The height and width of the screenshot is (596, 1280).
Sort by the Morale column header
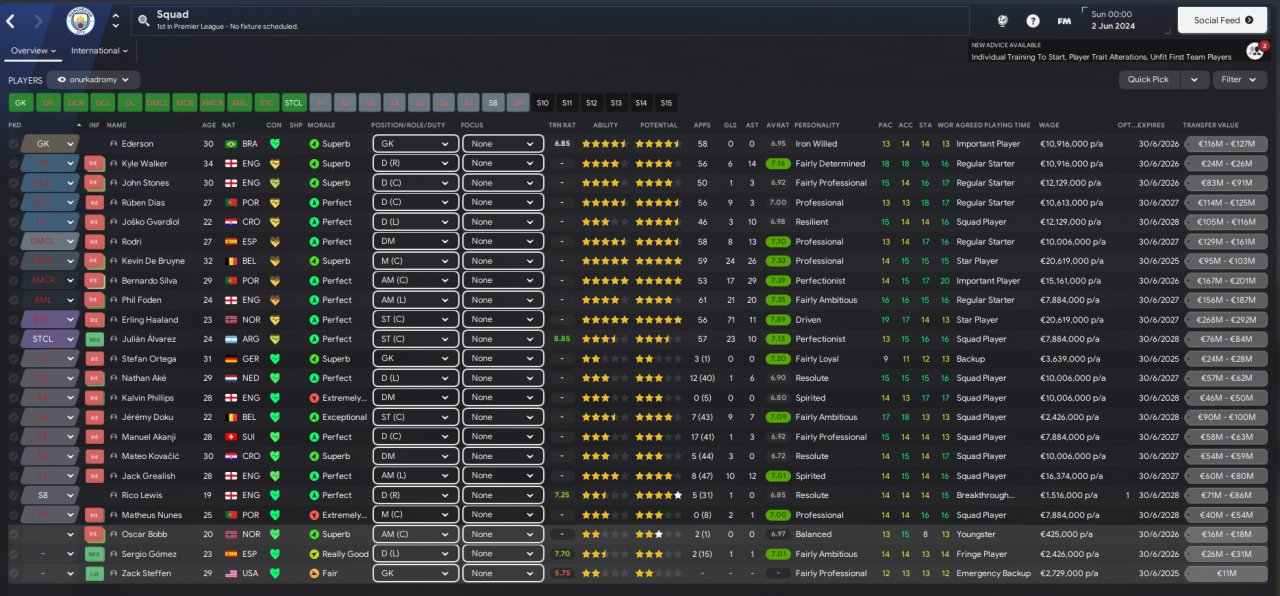click(321, 125)
